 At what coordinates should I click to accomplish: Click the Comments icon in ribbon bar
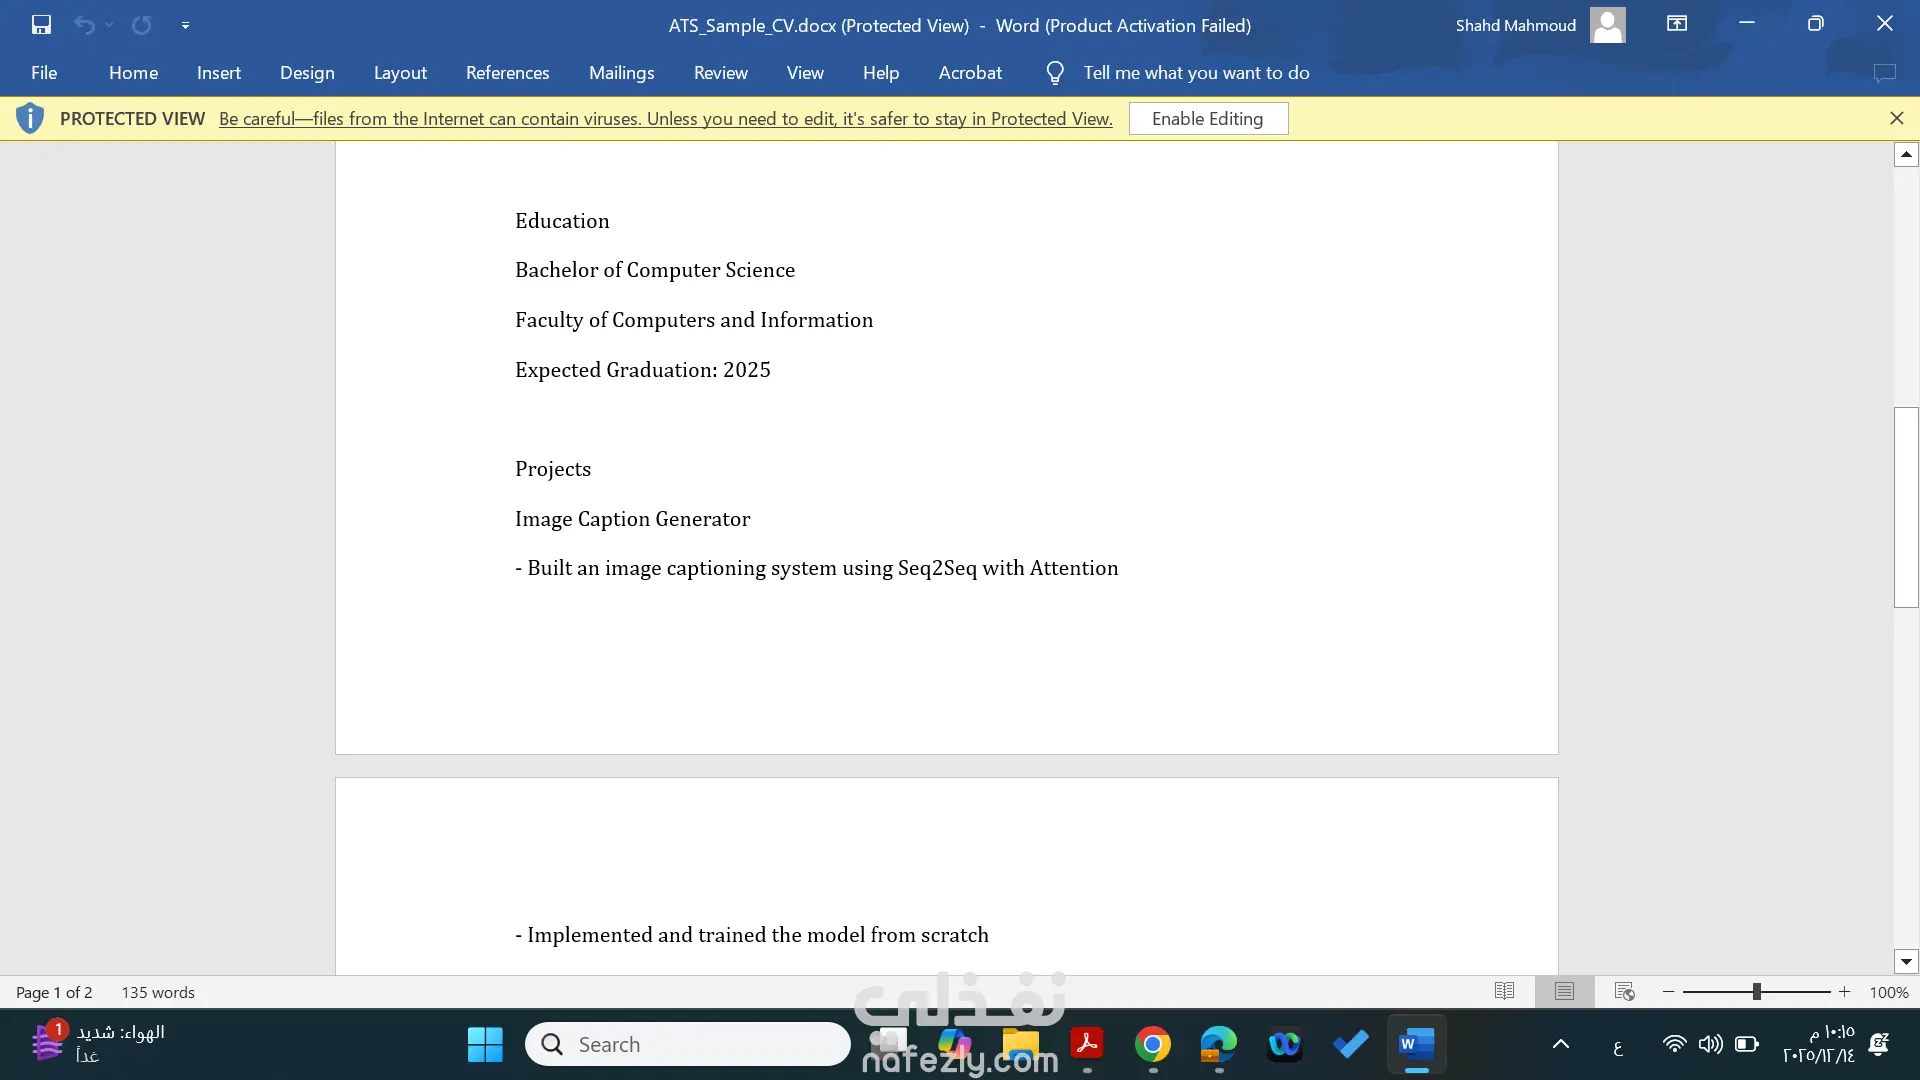click(1884, 73)
